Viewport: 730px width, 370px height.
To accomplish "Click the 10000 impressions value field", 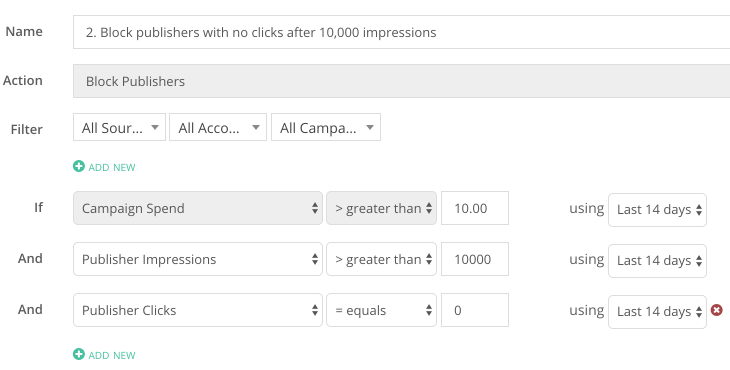I will (475, 259).
